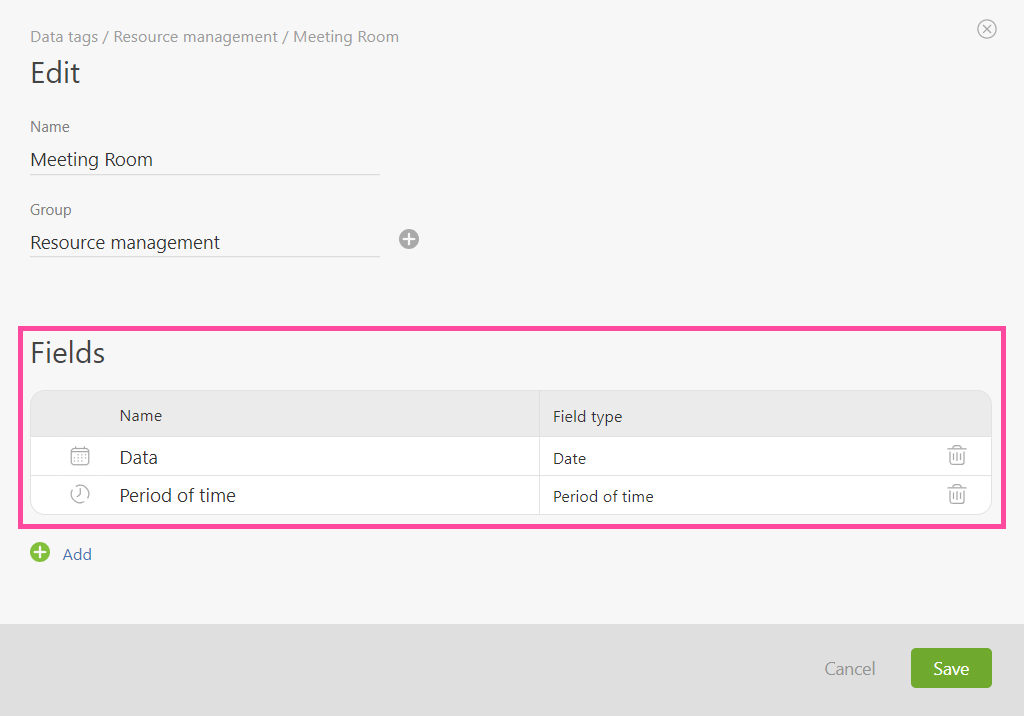This screenshot has width=1024, height=716.
Task: Click the green Add plus icon
Action: coord(40,552)
